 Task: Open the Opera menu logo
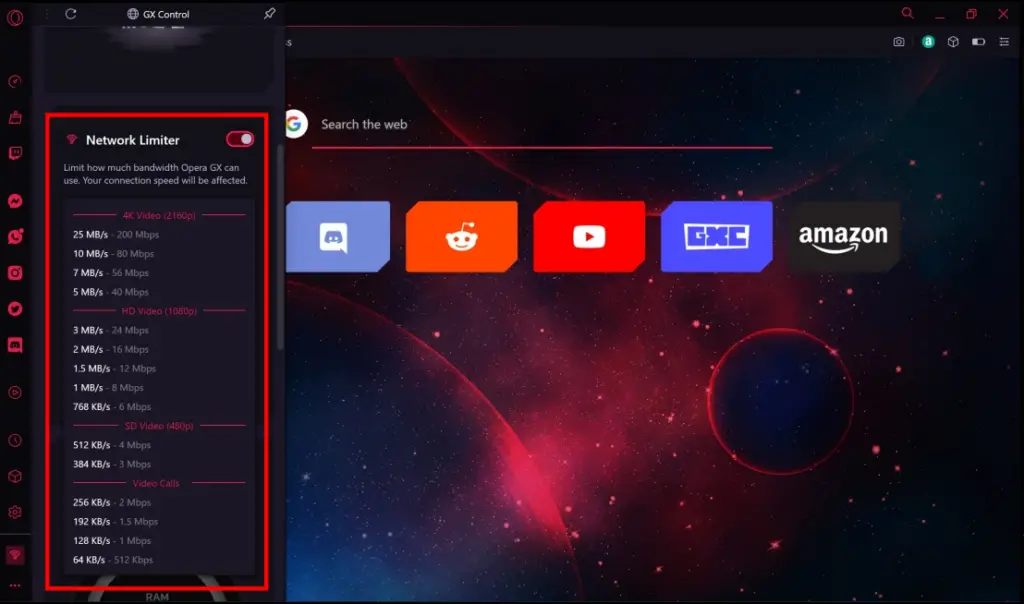pos(15,18)
